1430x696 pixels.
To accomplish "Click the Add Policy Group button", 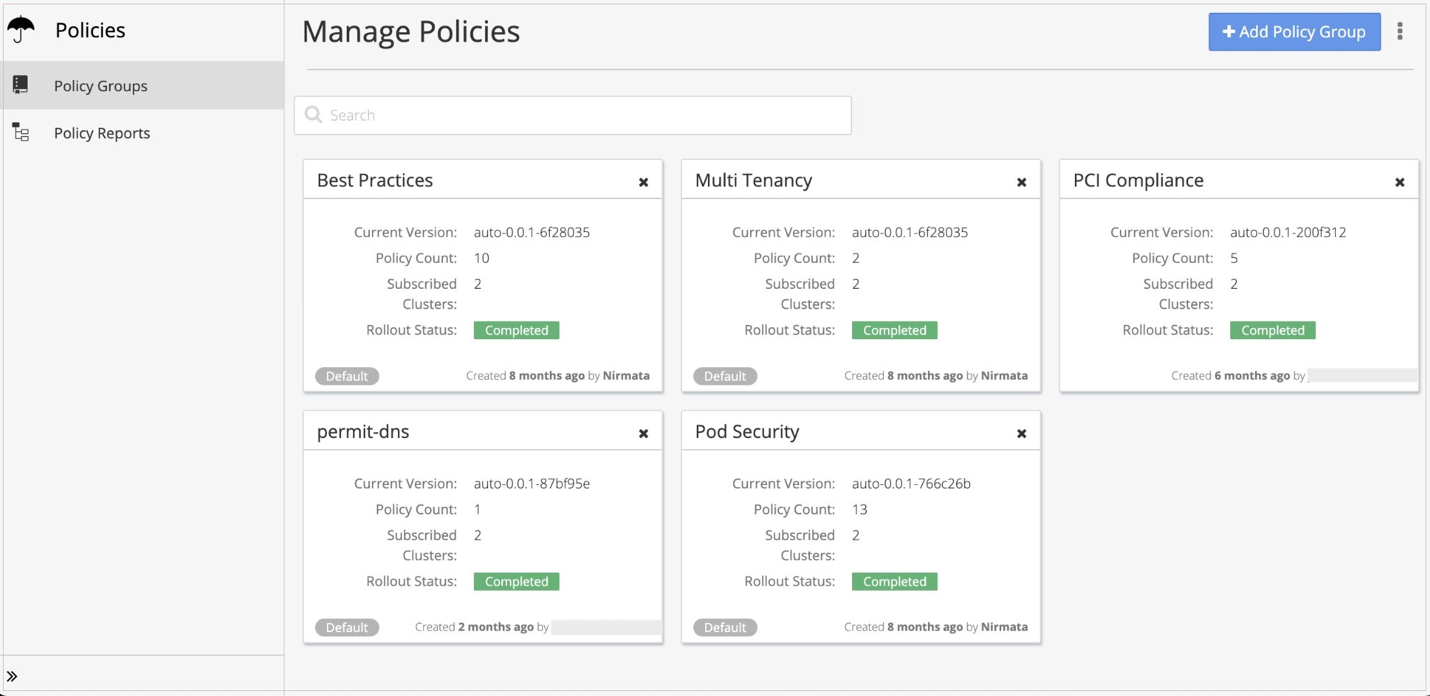I will click(x=1294, y=32).
